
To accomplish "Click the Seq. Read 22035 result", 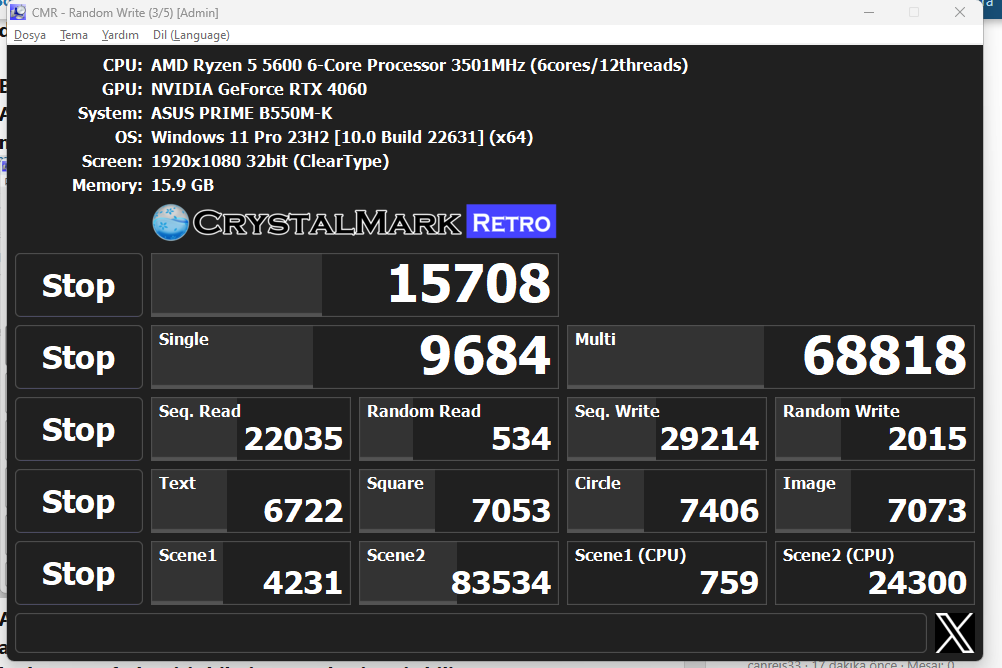I will point(250,430).
